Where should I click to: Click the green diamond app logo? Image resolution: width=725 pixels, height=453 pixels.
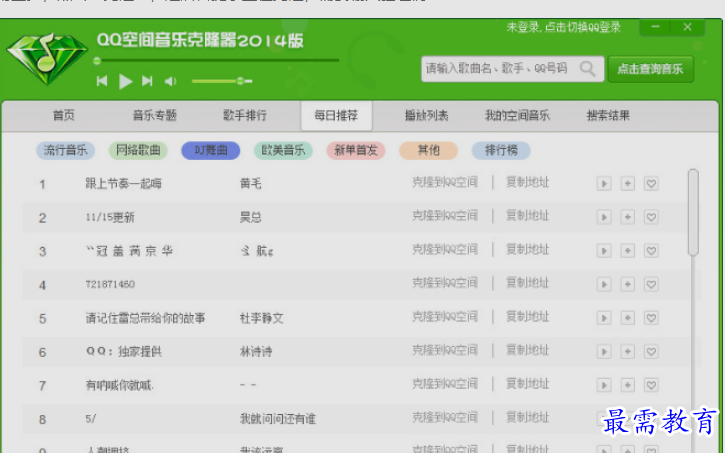click(x=47, y=58)
